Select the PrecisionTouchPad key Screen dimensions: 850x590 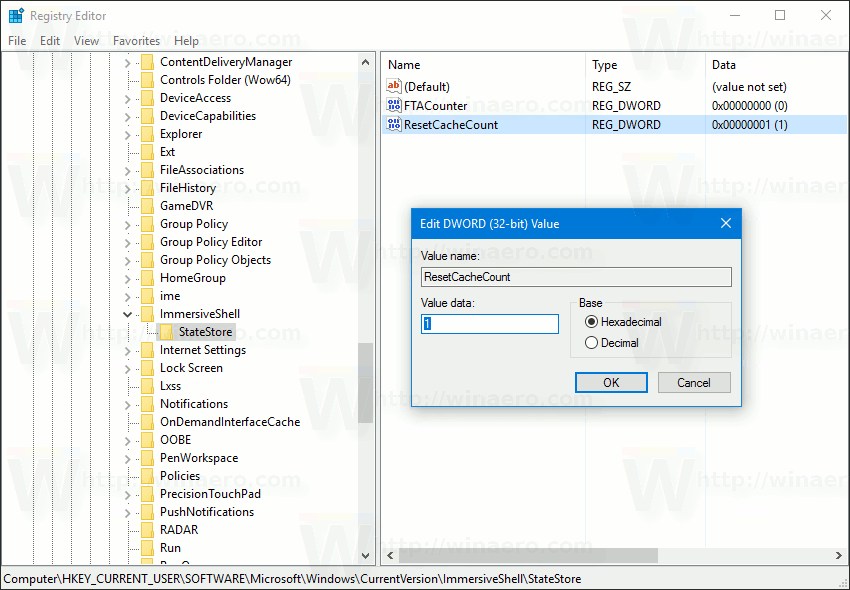210,494
